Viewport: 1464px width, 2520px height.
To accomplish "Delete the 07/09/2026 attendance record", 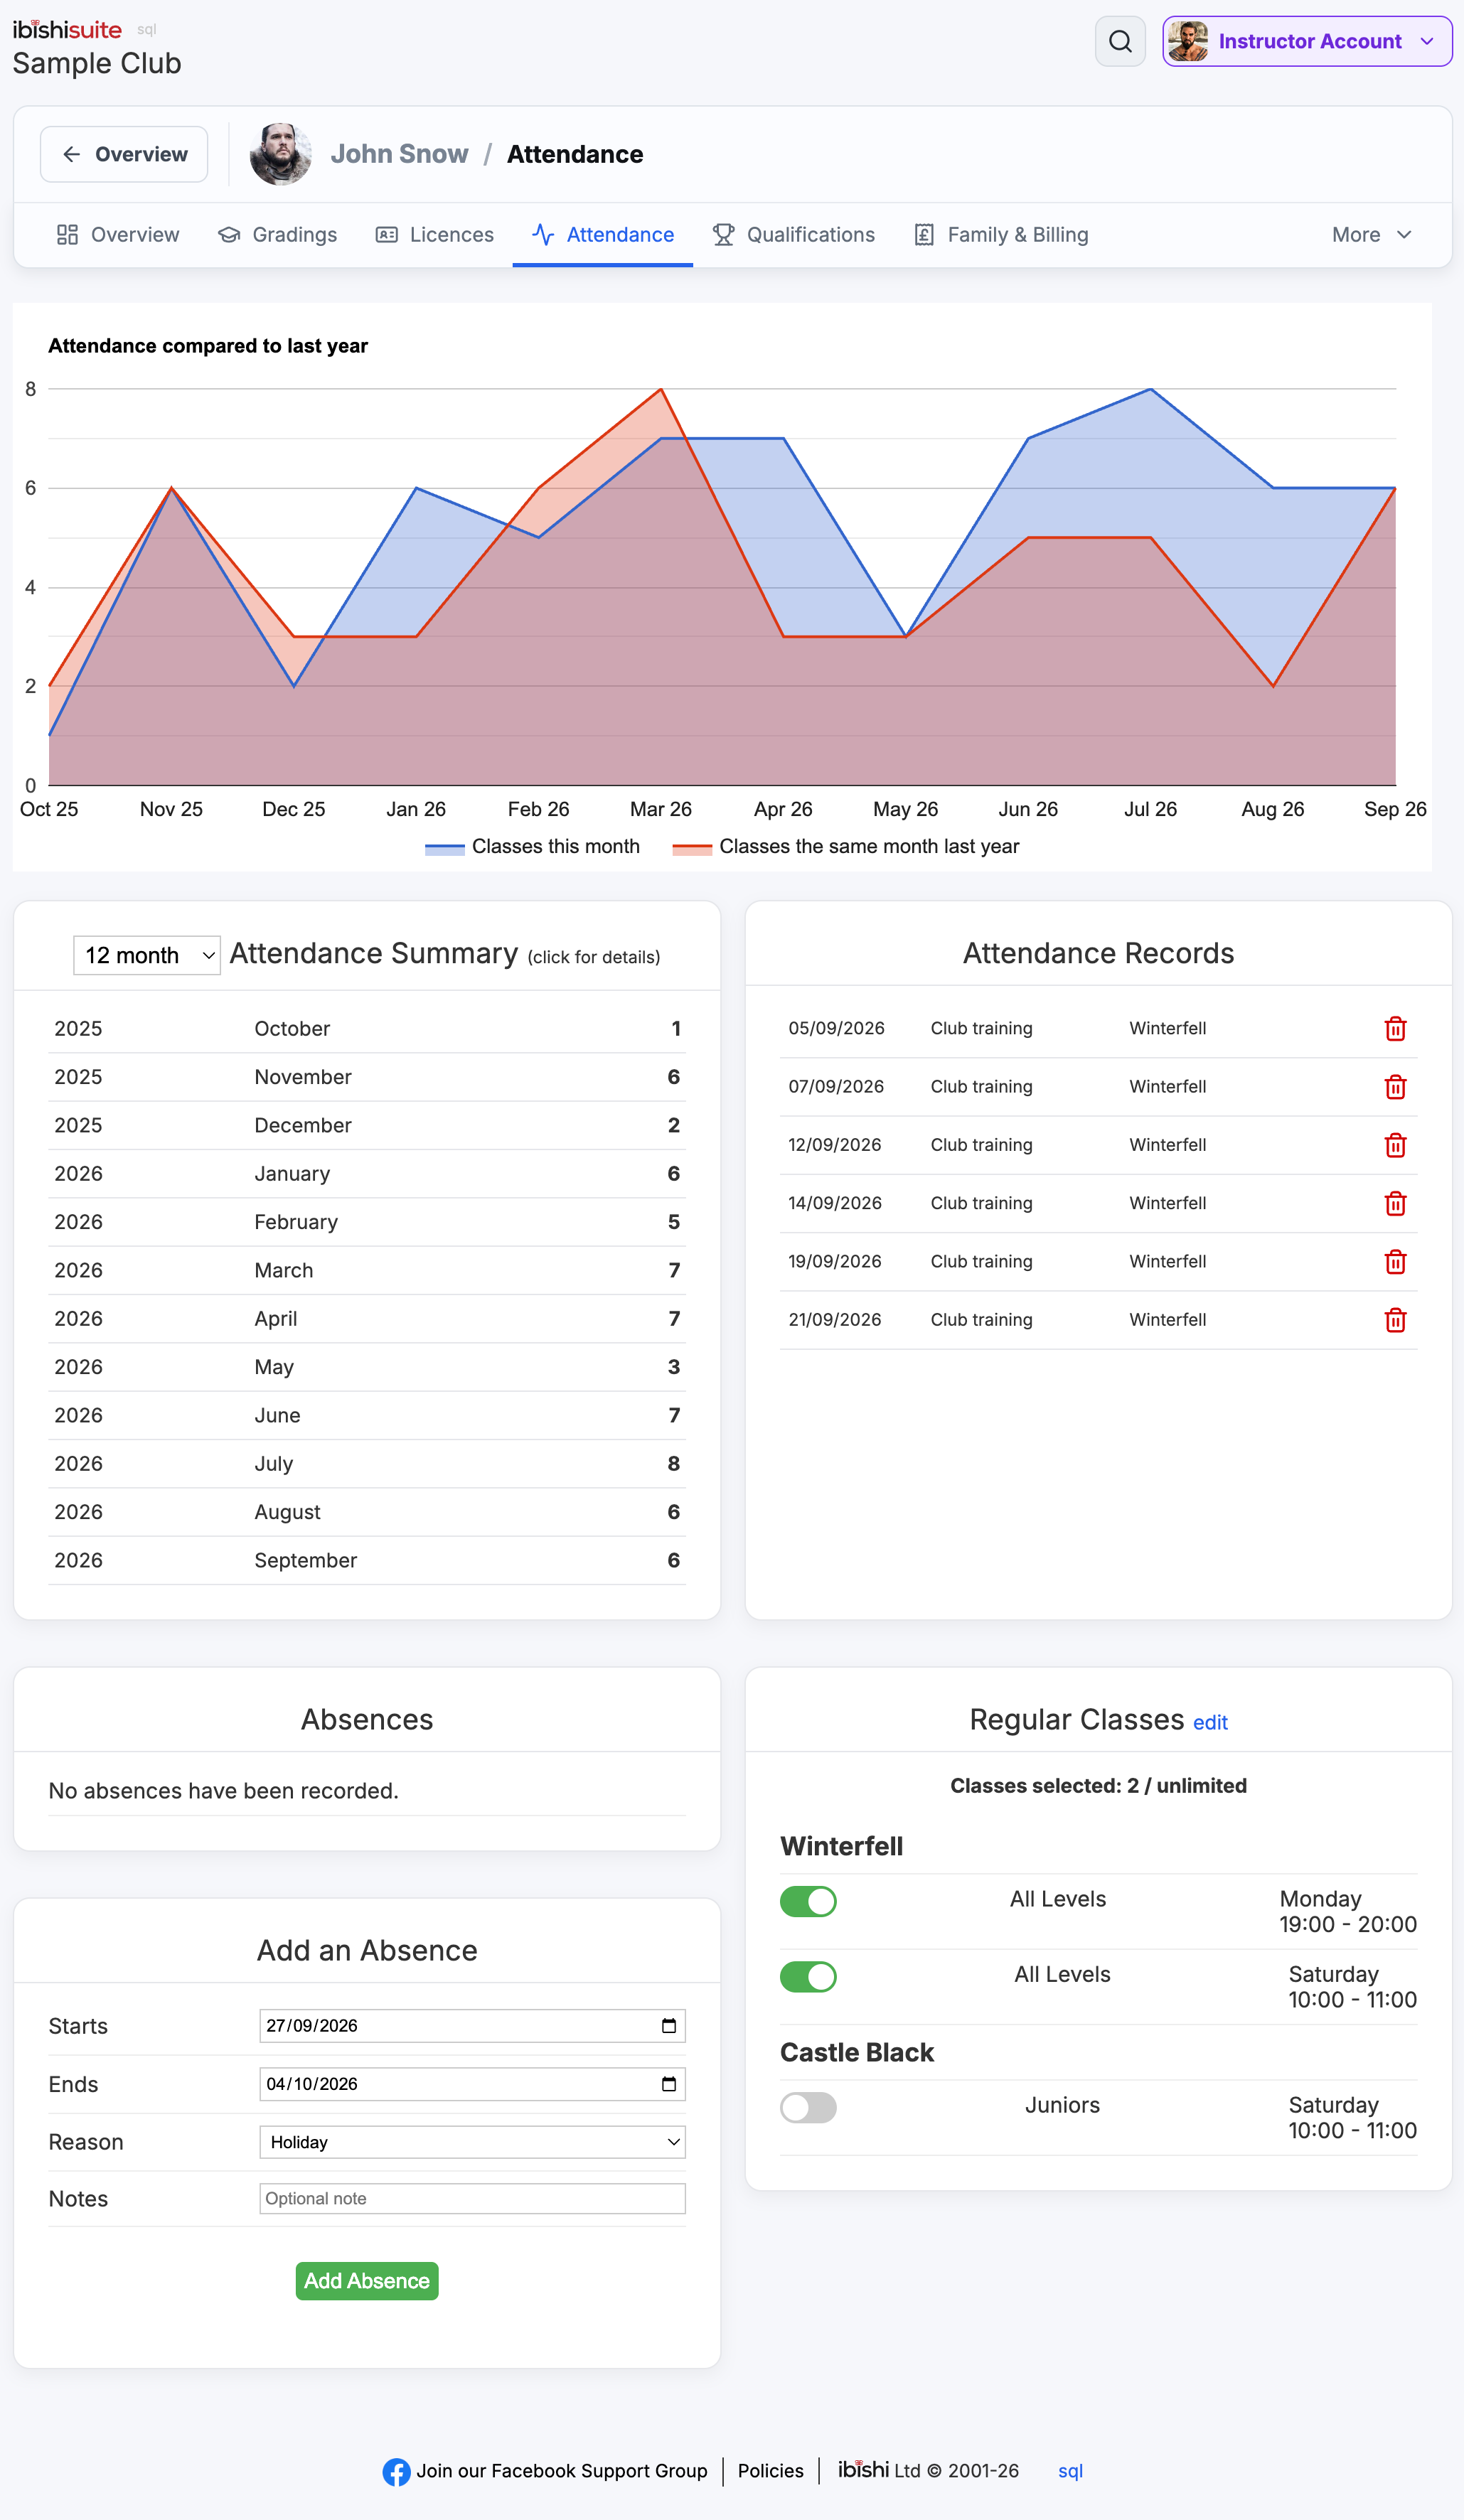I will [x=1395, y=1086].
